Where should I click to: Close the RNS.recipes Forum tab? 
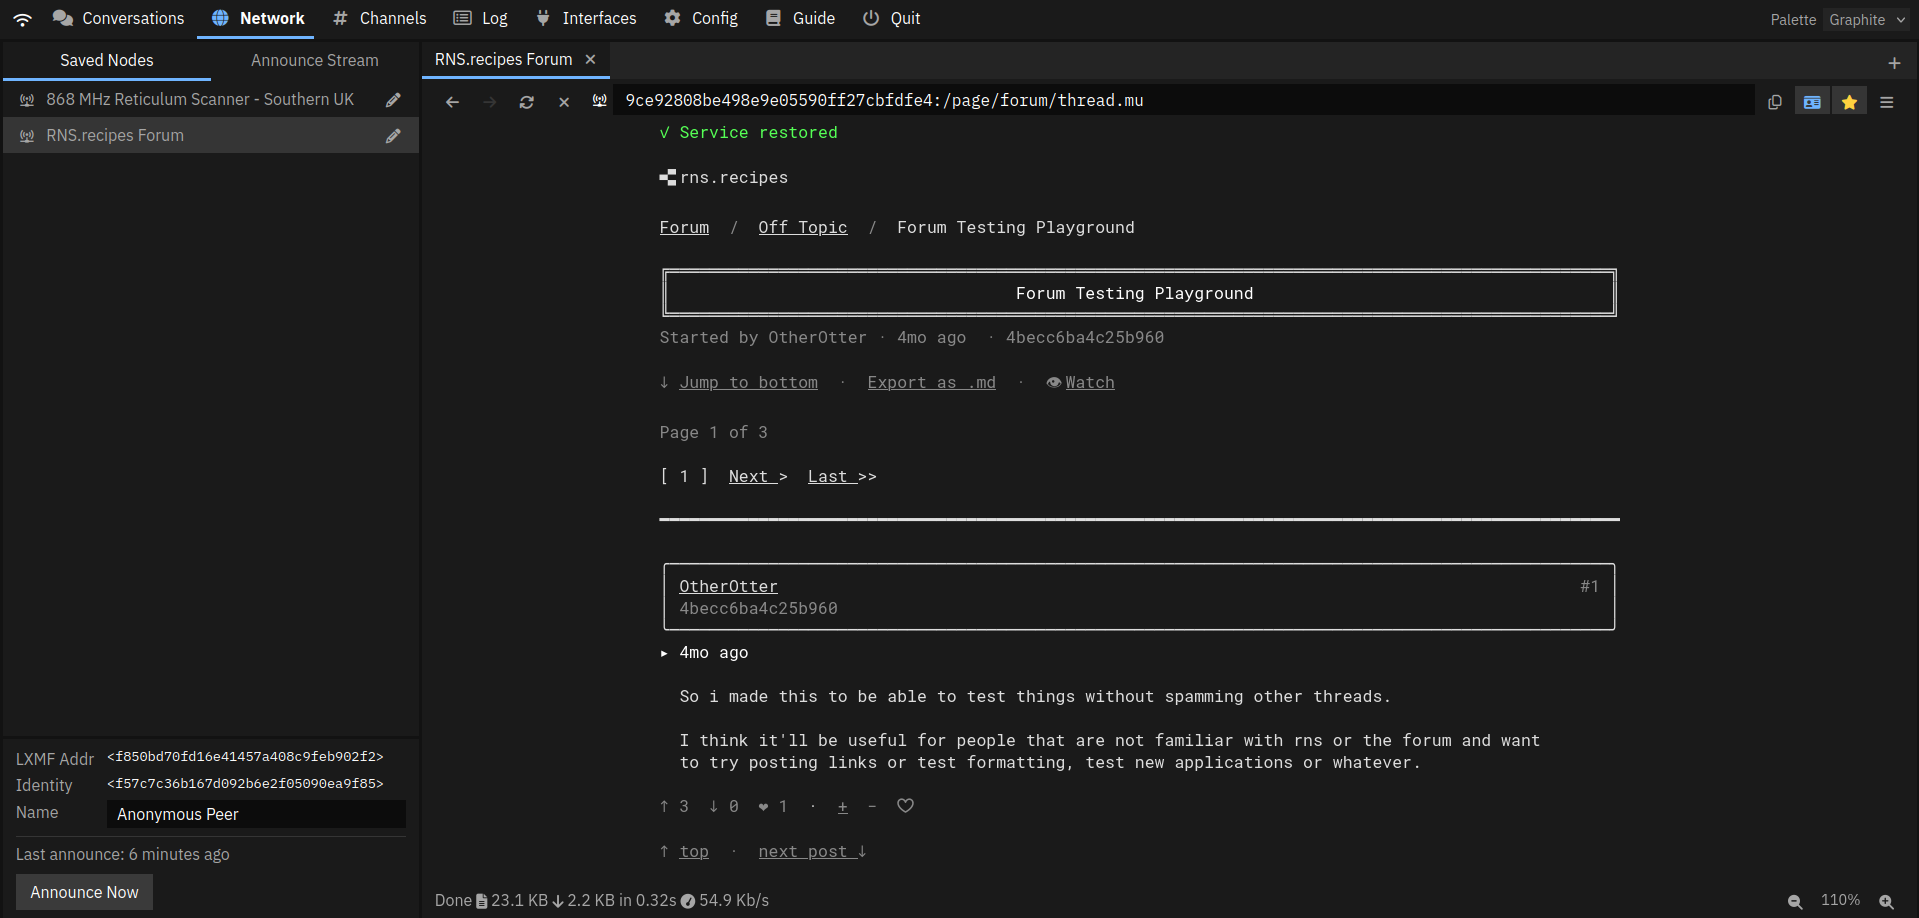tap(591, 60)
